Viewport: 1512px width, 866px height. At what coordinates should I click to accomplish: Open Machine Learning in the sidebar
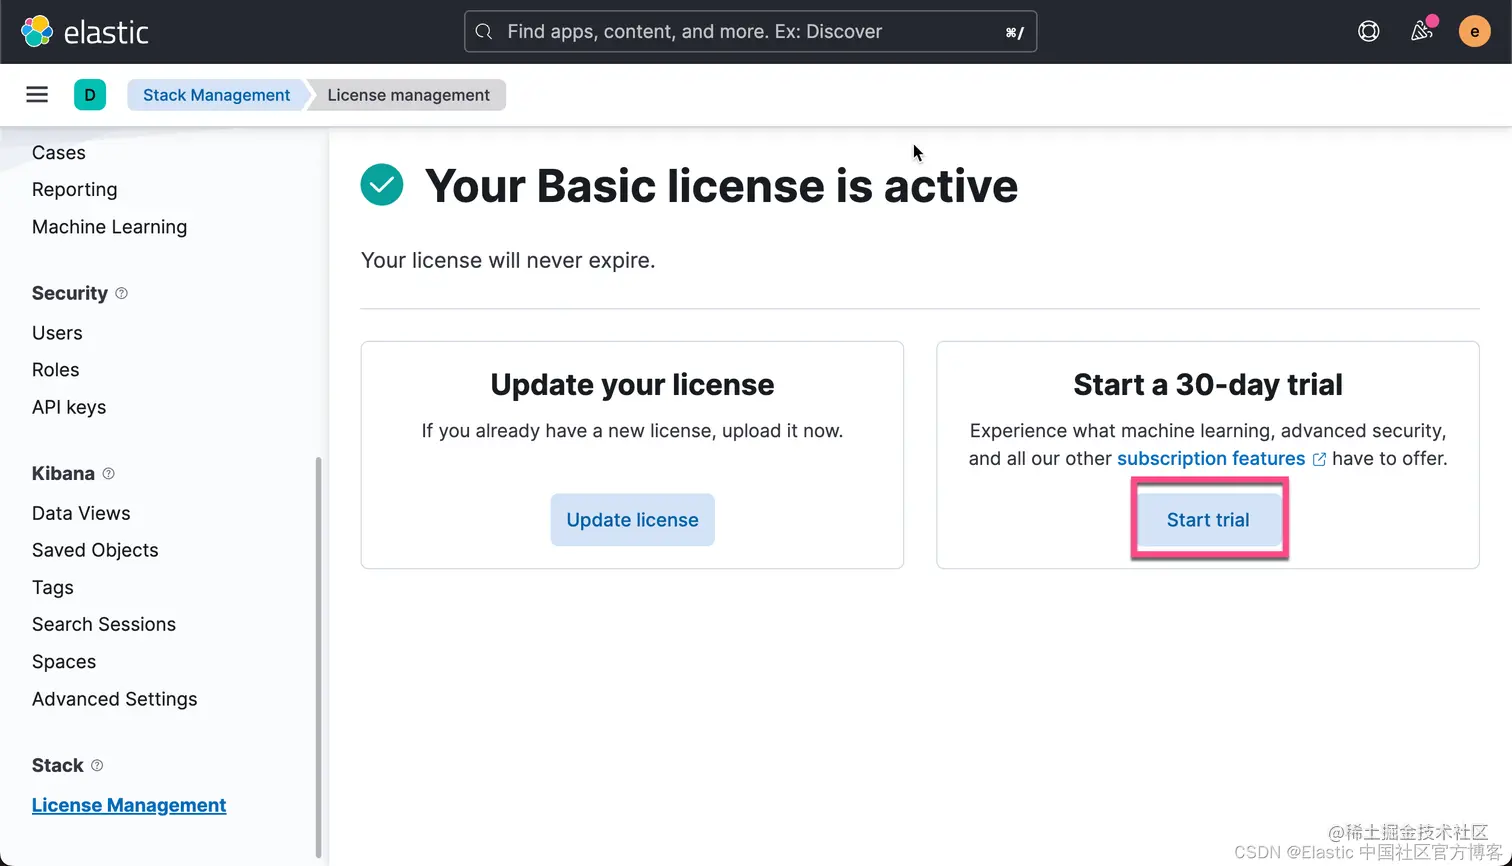click(110, 227)
